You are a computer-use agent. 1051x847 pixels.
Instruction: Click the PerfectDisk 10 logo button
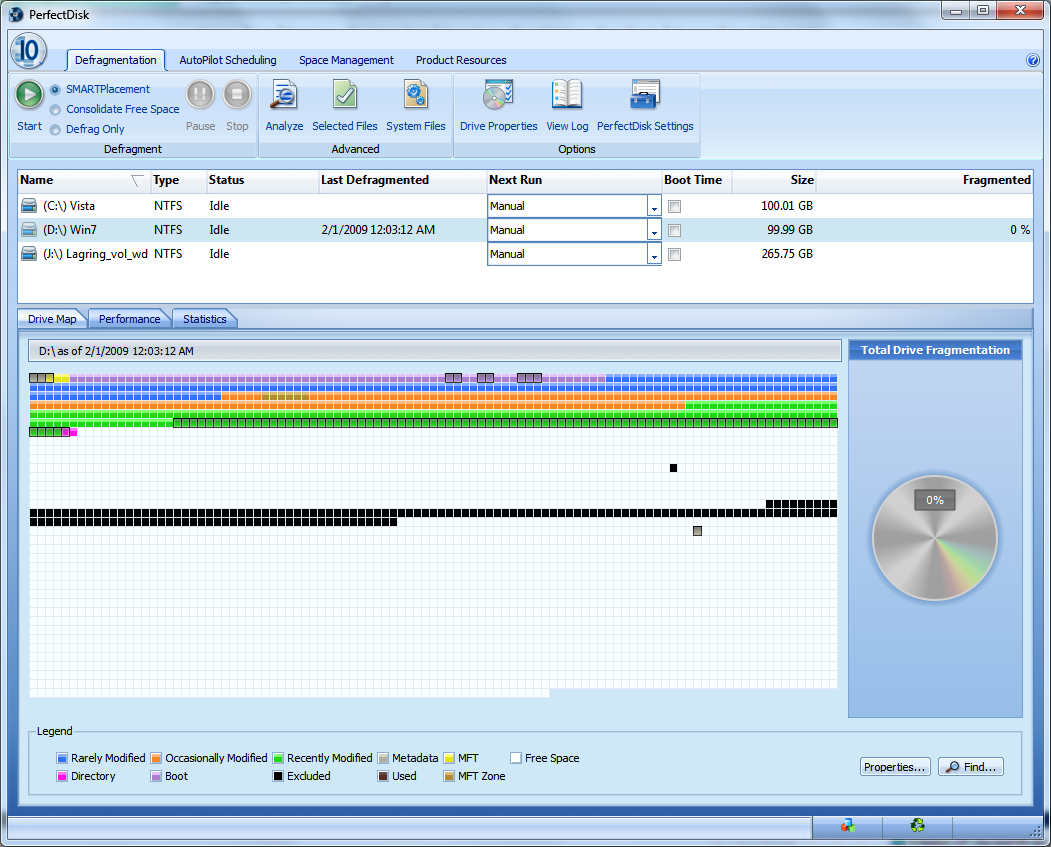28,50
